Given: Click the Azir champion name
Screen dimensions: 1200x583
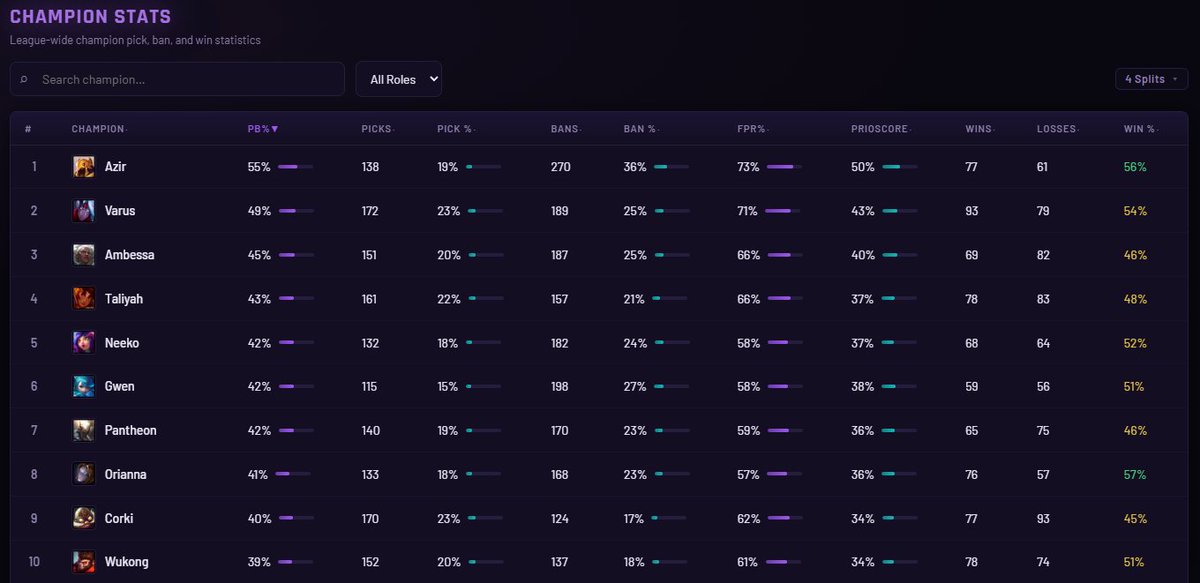Looking at the screenshot, I should tap(115, 167).
